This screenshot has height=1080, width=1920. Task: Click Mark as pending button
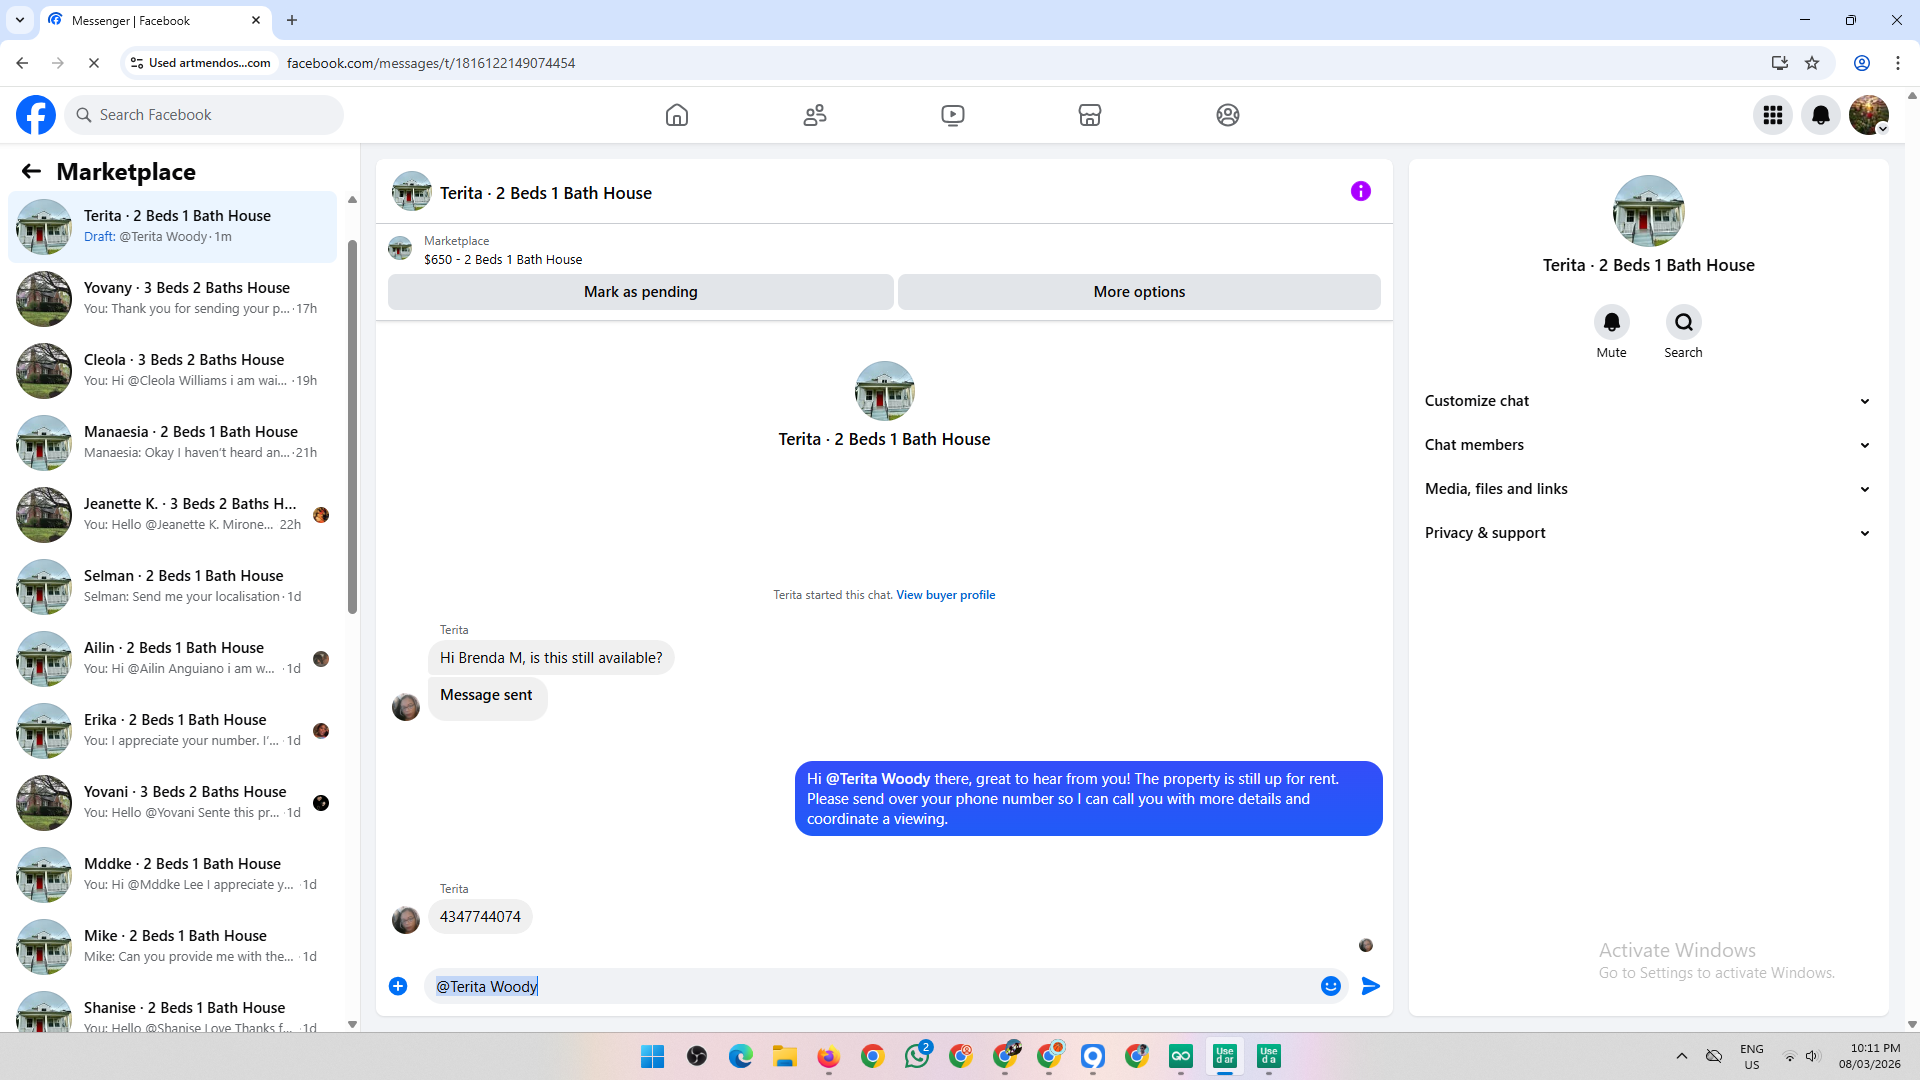tap(640, 292)
